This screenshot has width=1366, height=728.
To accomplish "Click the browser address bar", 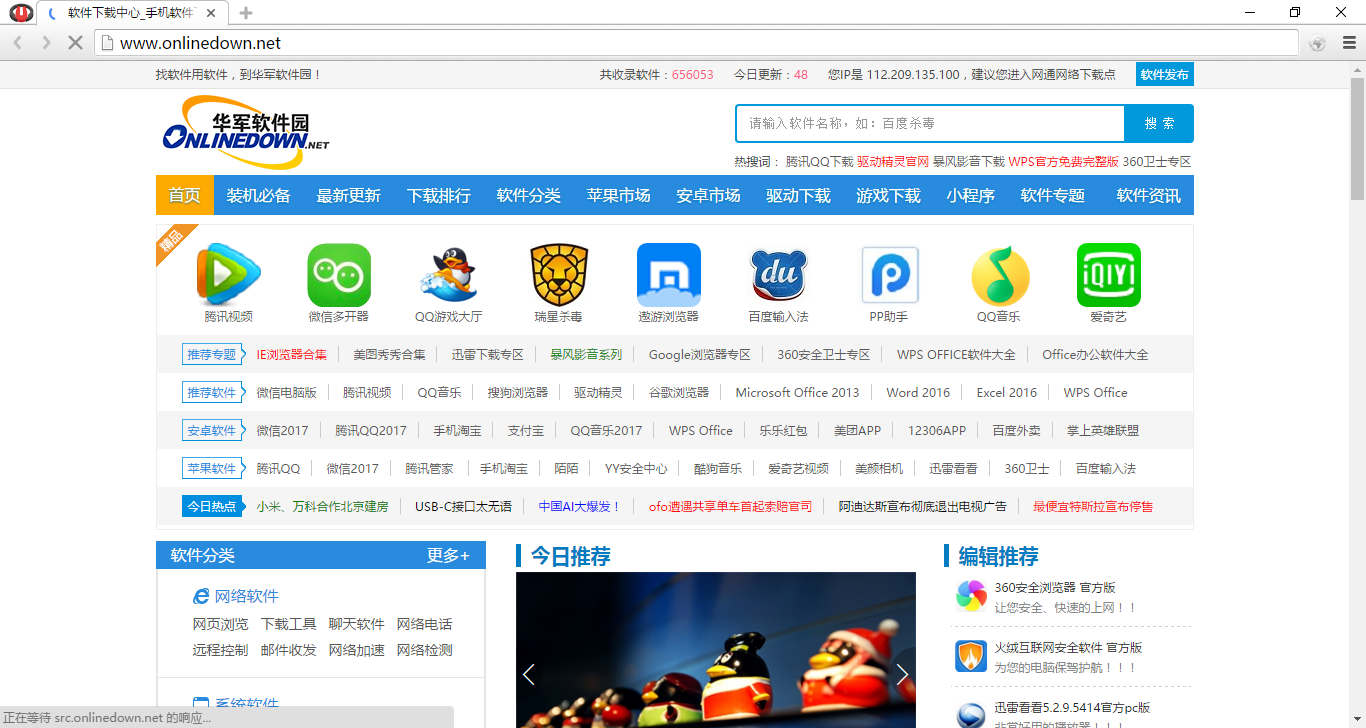I will pyautogui.click(x=696, y=43).
